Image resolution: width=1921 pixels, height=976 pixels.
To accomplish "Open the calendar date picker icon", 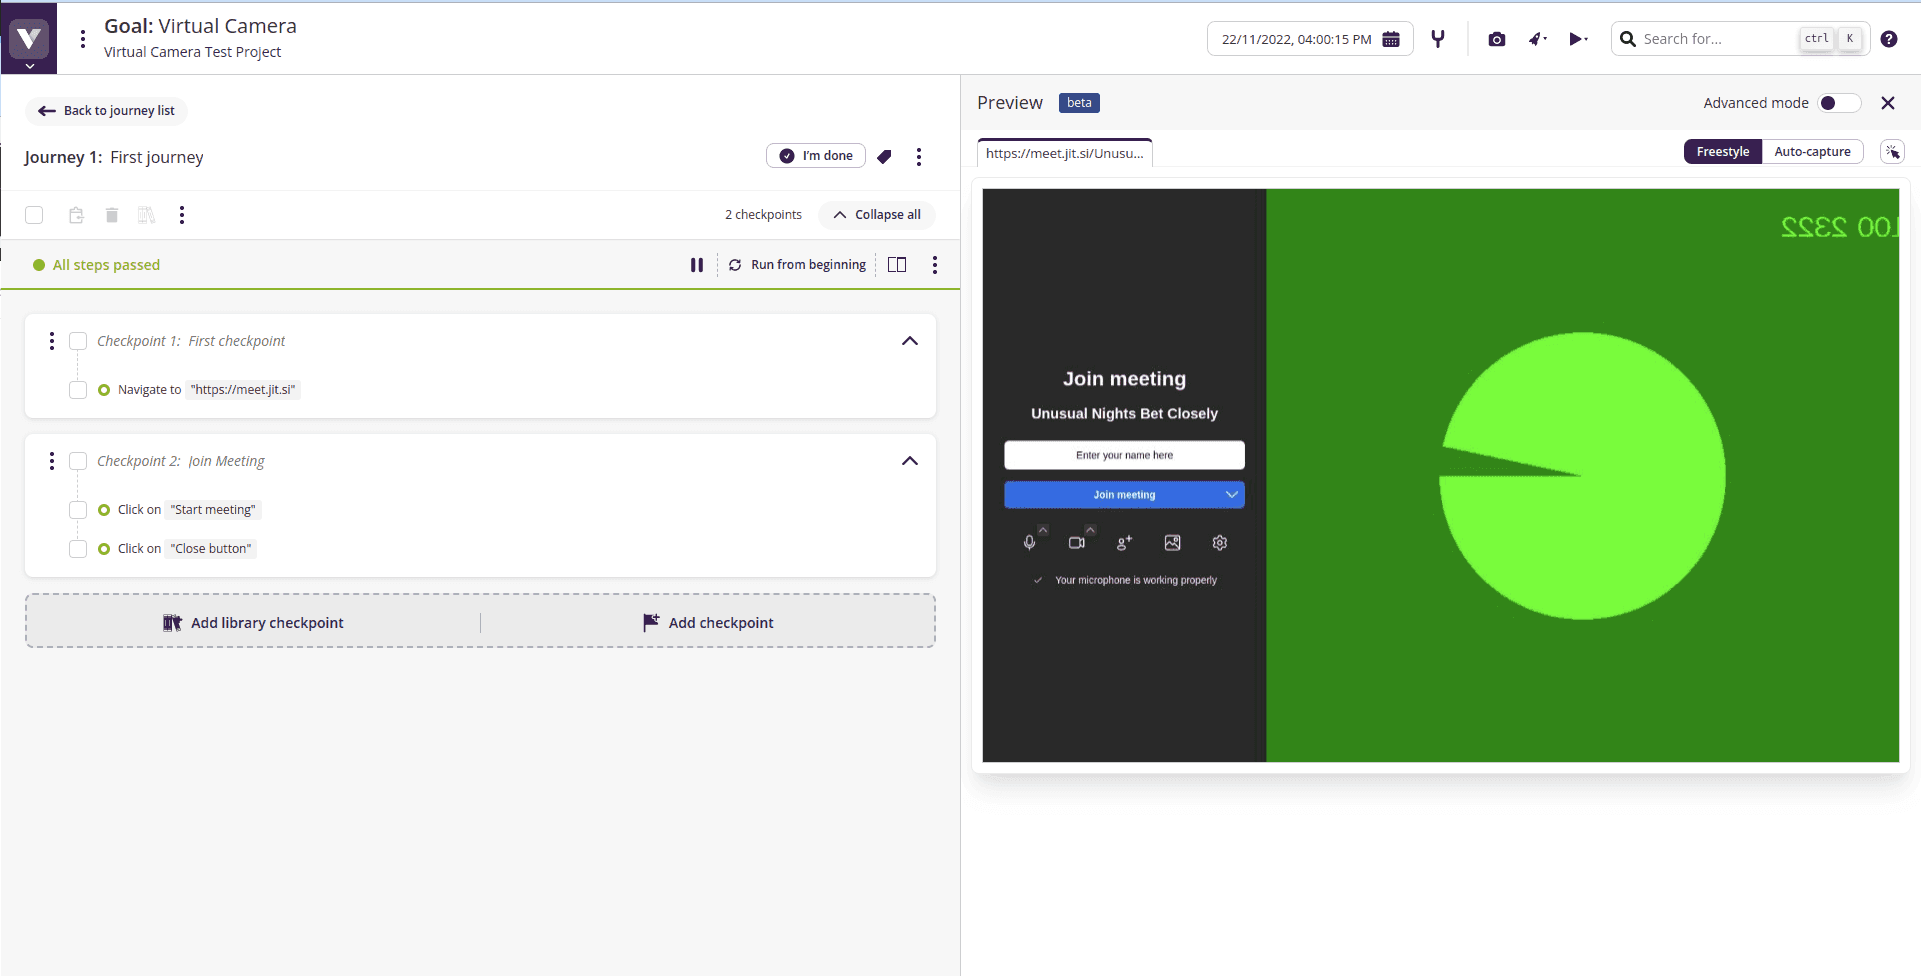I will coord(1391,39).
